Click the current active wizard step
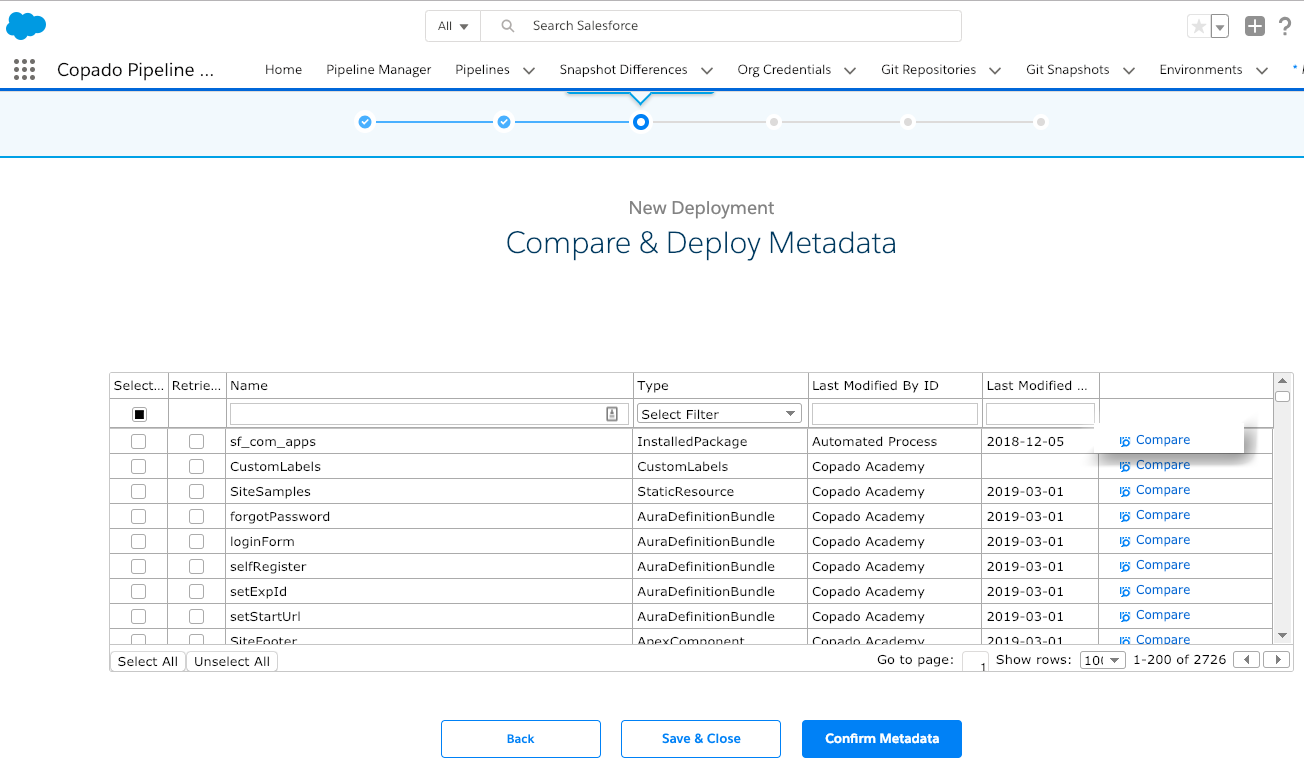Image resolution: width=1304 pixels, height=760 pixels. pyautogui.click(x=641, y=122)
